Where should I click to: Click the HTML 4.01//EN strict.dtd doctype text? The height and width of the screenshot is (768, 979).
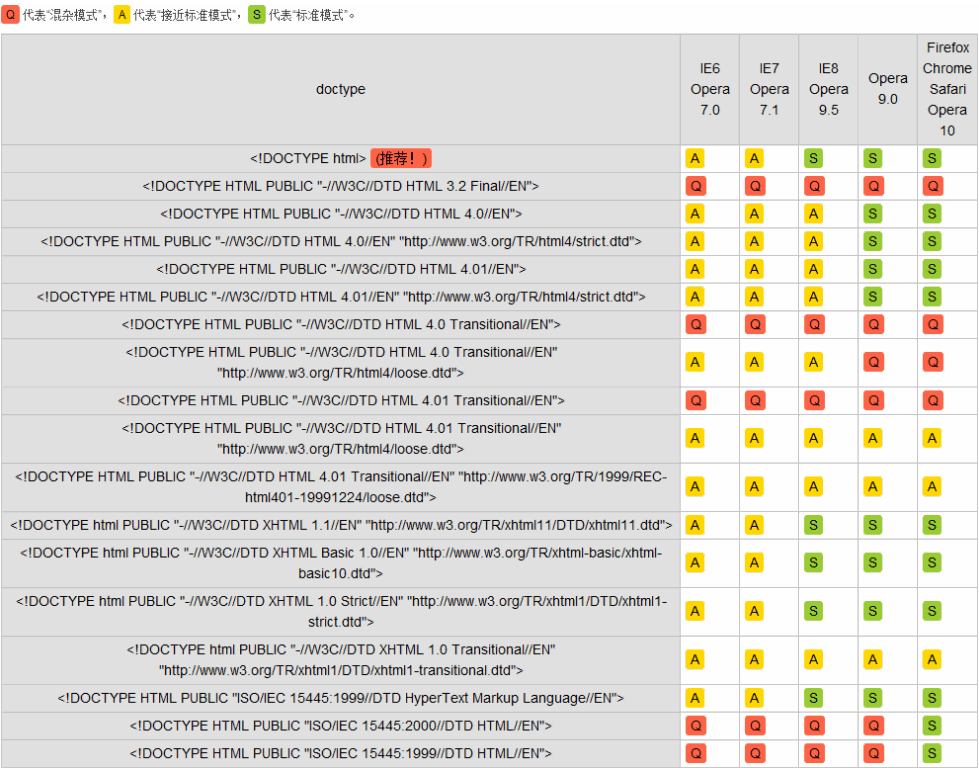(341, 297)
